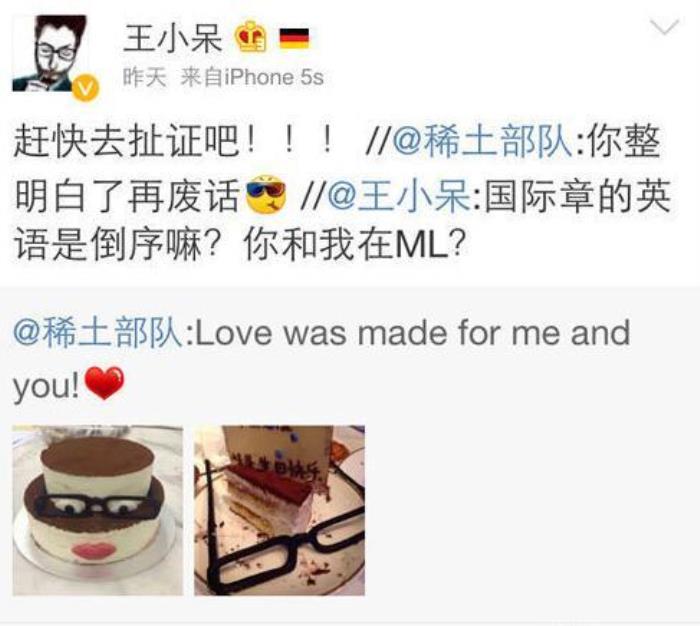Open the 王小呆 username at post header
This screenshot has width=700, height=626.
[x=173, y=38]
